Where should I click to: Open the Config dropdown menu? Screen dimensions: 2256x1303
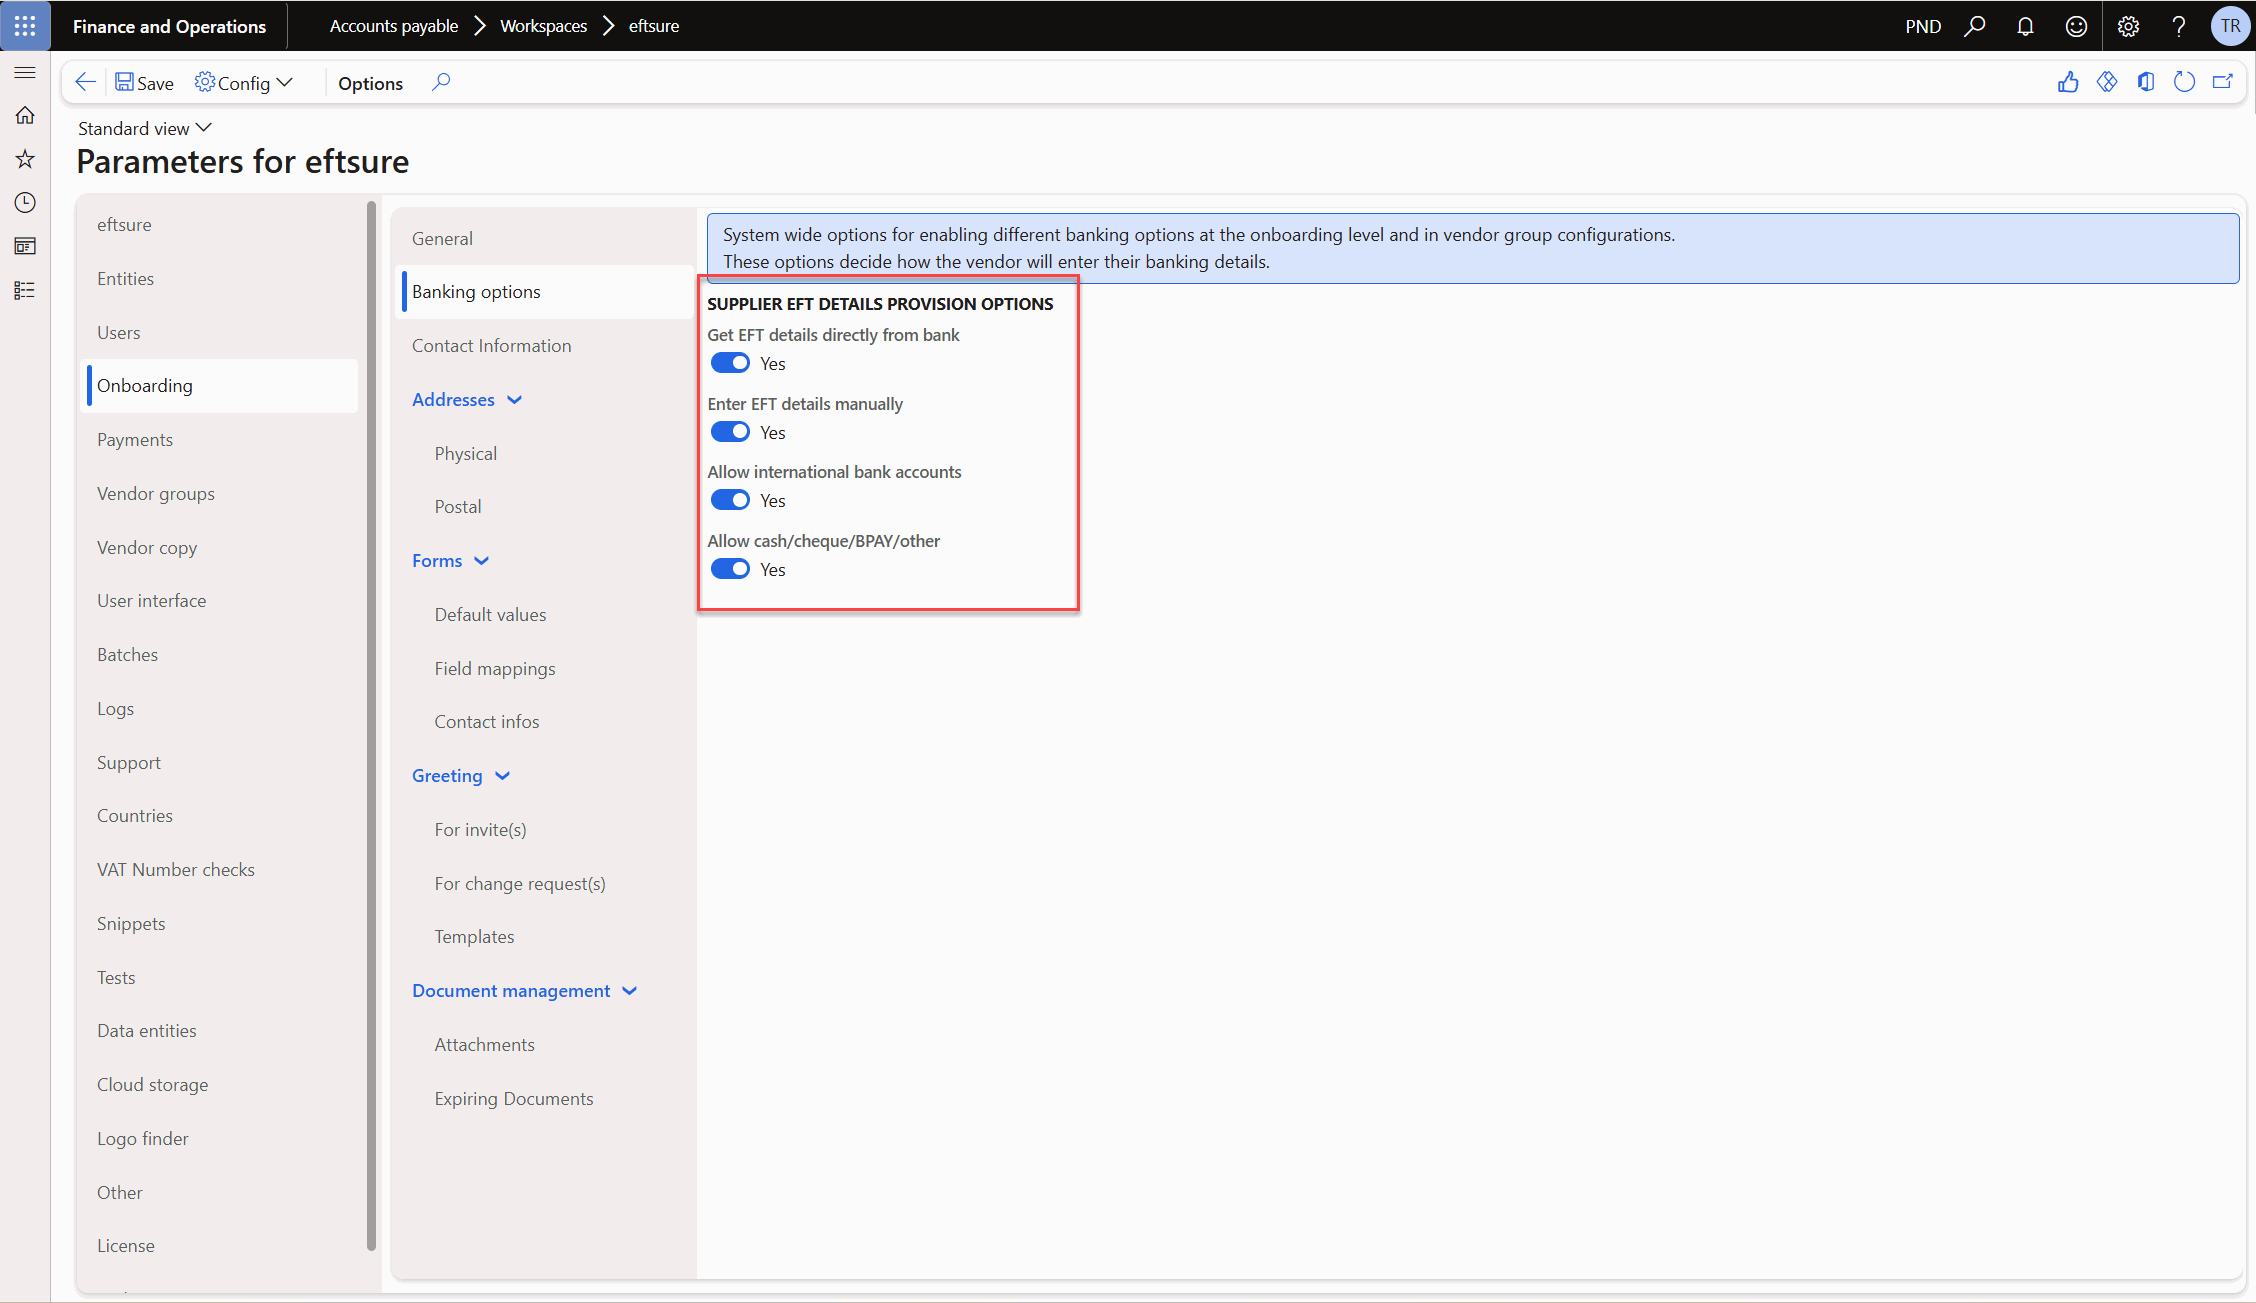[x=244, y=83]
